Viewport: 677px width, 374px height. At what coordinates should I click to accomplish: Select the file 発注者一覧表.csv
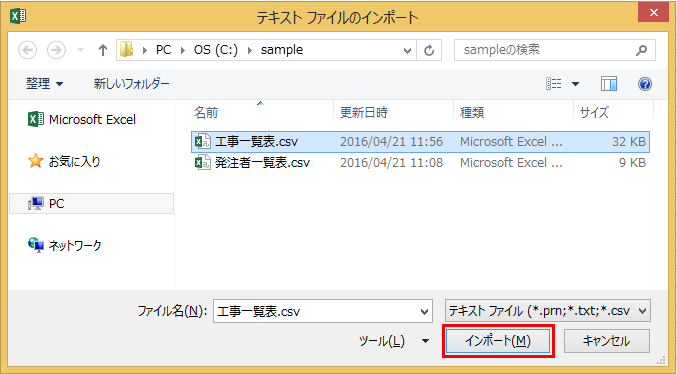[420, 163]
